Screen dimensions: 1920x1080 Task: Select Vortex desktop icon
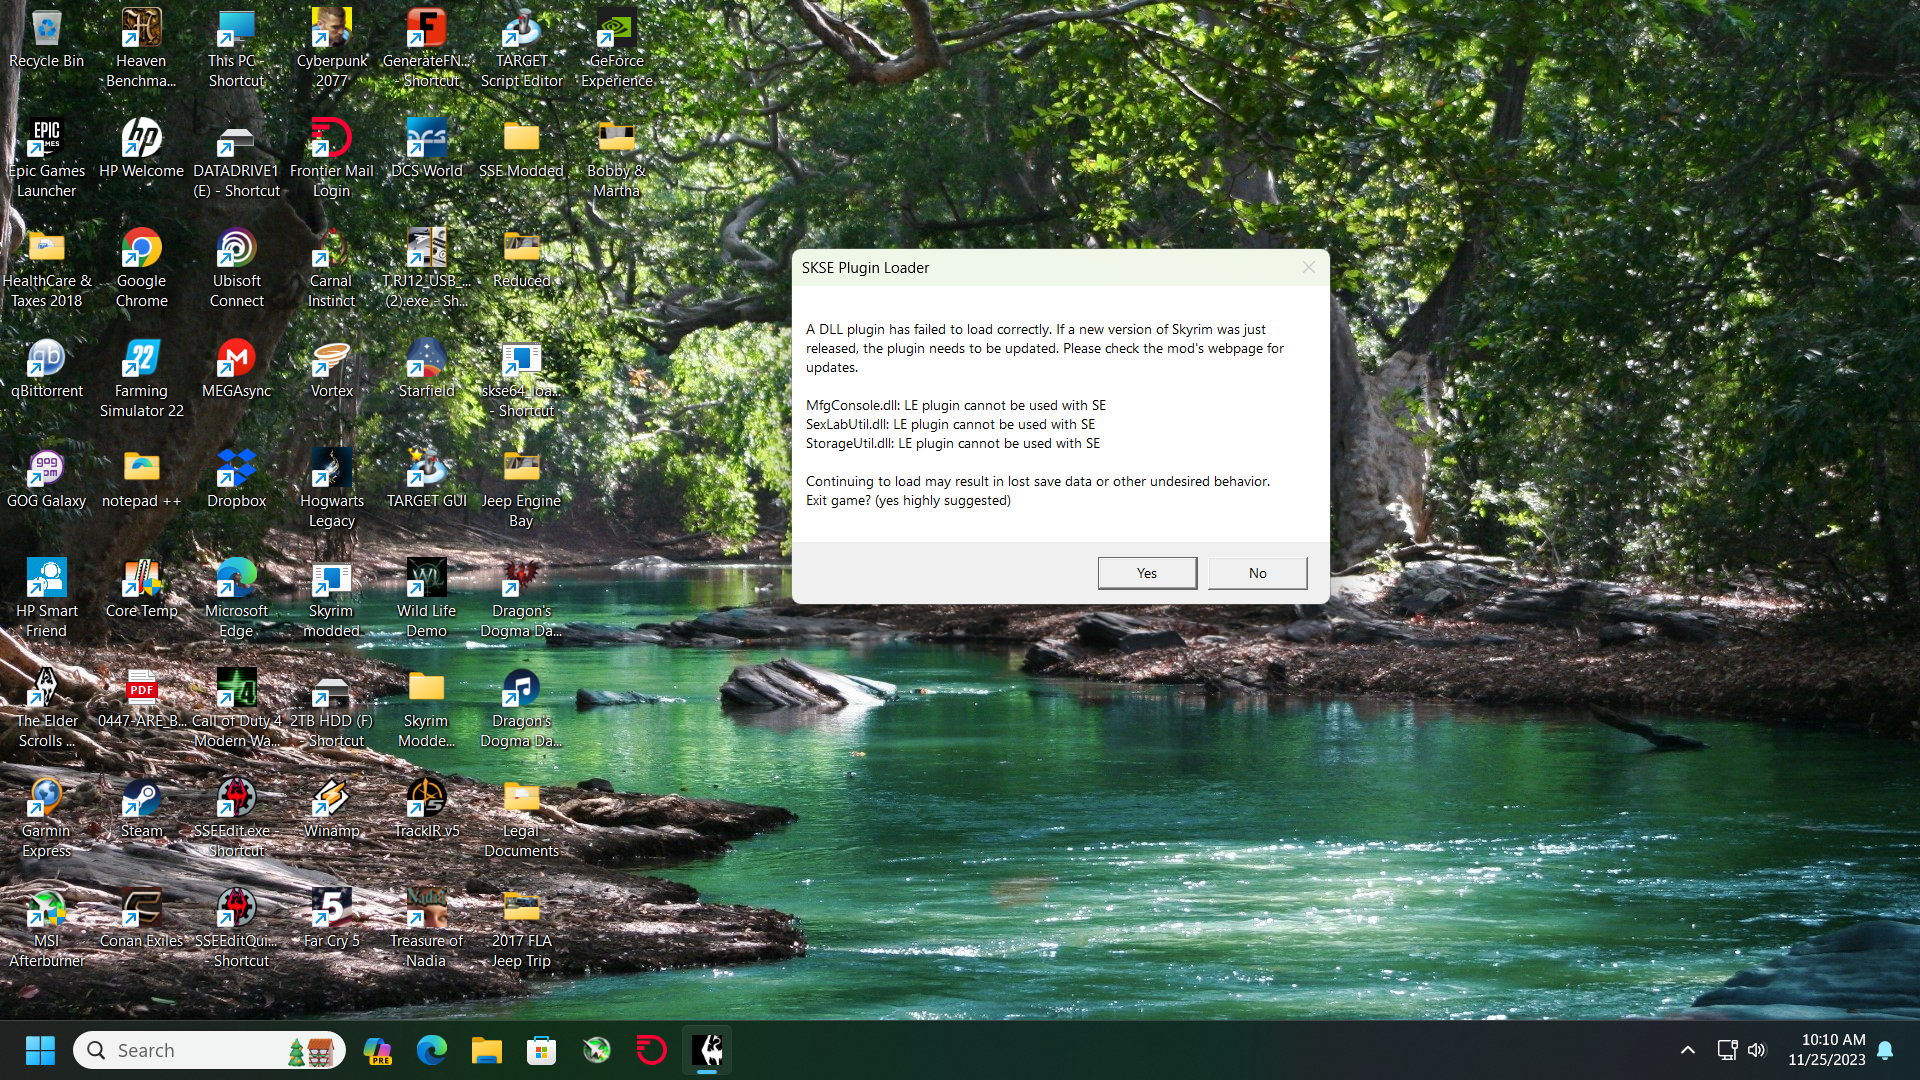pos(331,369)
